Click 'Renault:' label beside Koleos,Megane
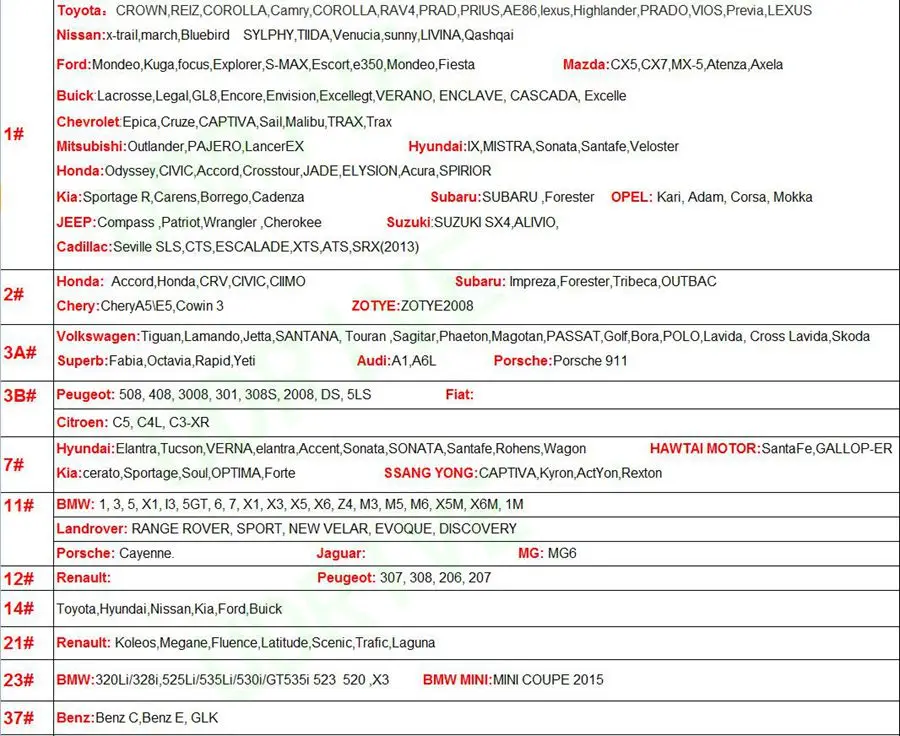 tap(83, 643)
